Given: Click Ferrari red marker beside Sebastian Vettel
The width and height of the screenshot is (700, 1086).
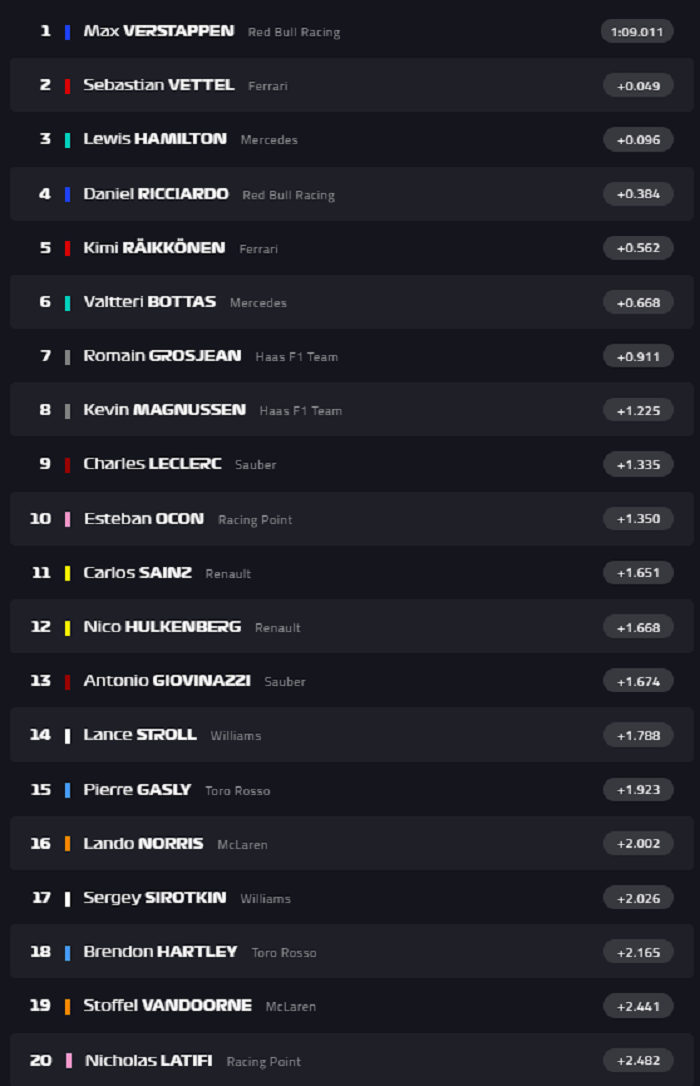Looking at the screenshot, I should (68, 85).
